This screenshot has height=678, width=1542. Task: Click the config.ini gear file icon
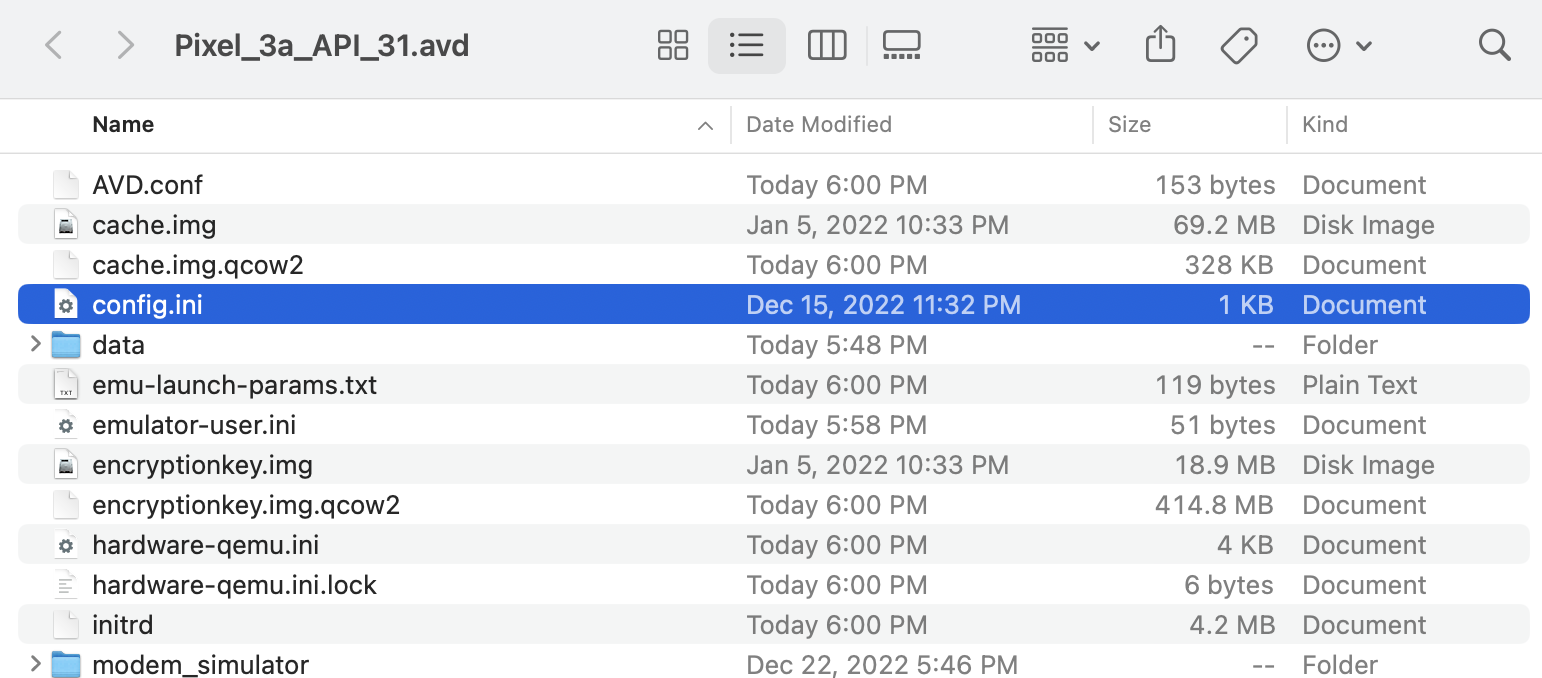tap(66, 305)
